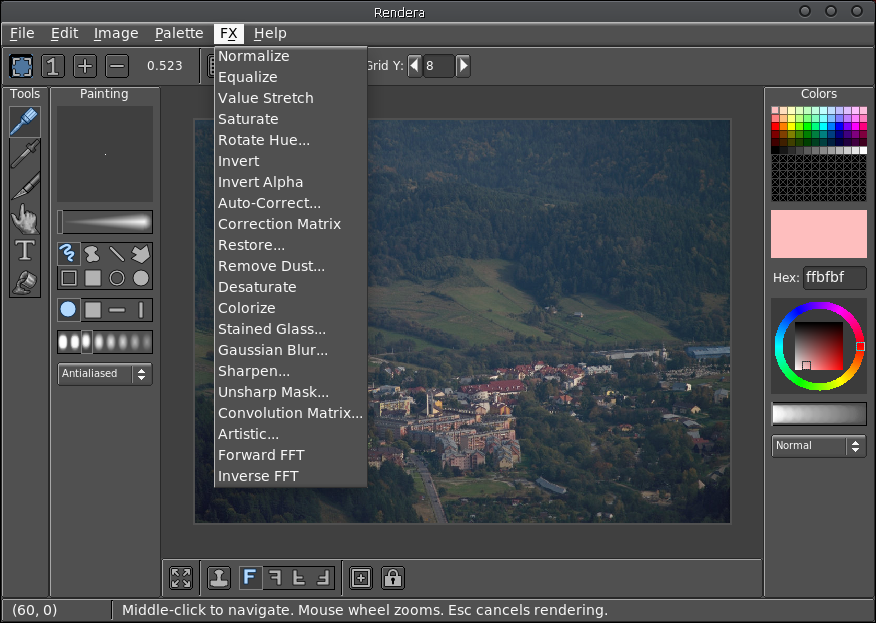Screen dimensions: 876x623
Task: Choose Correction Matrix effect
Action: 291,224
